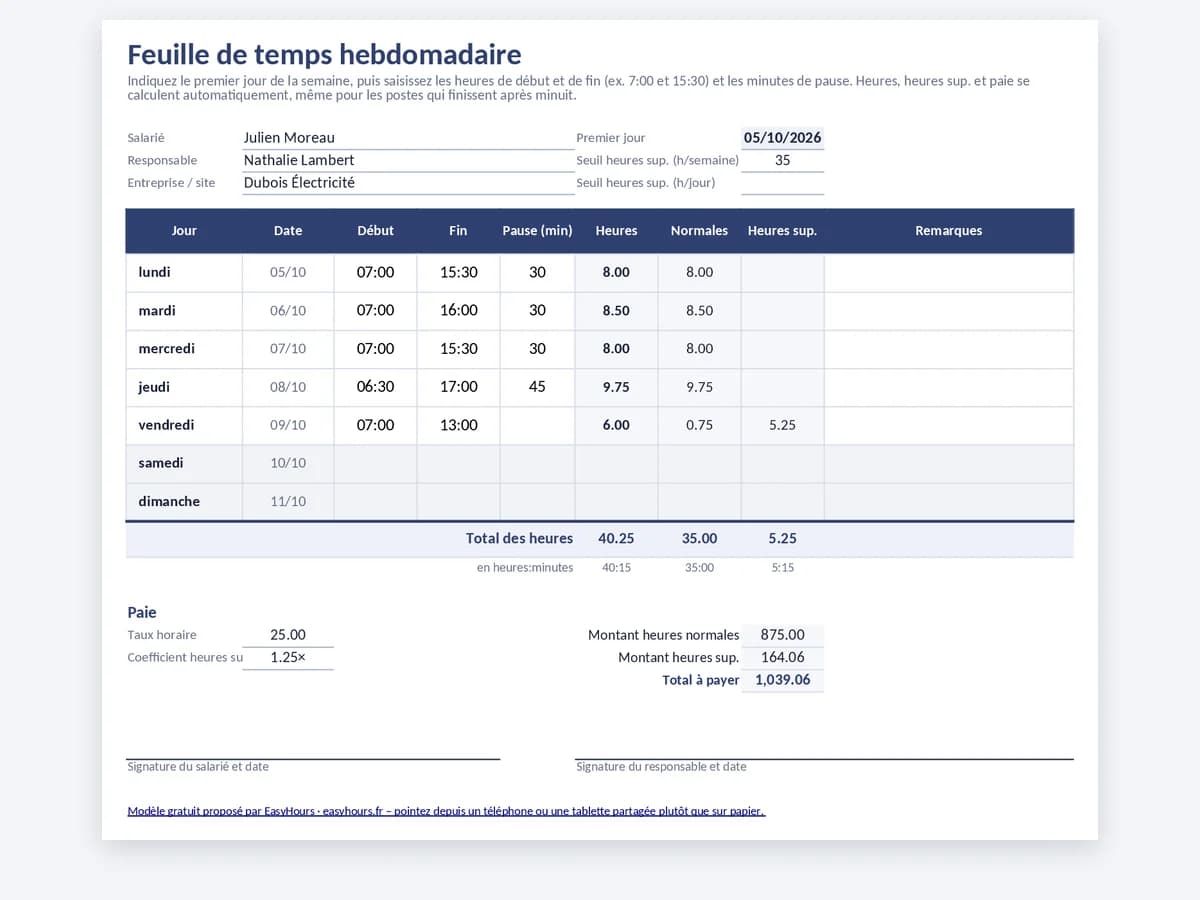
Task: Select total normal hours 35.00
Action: click(699, 539)
